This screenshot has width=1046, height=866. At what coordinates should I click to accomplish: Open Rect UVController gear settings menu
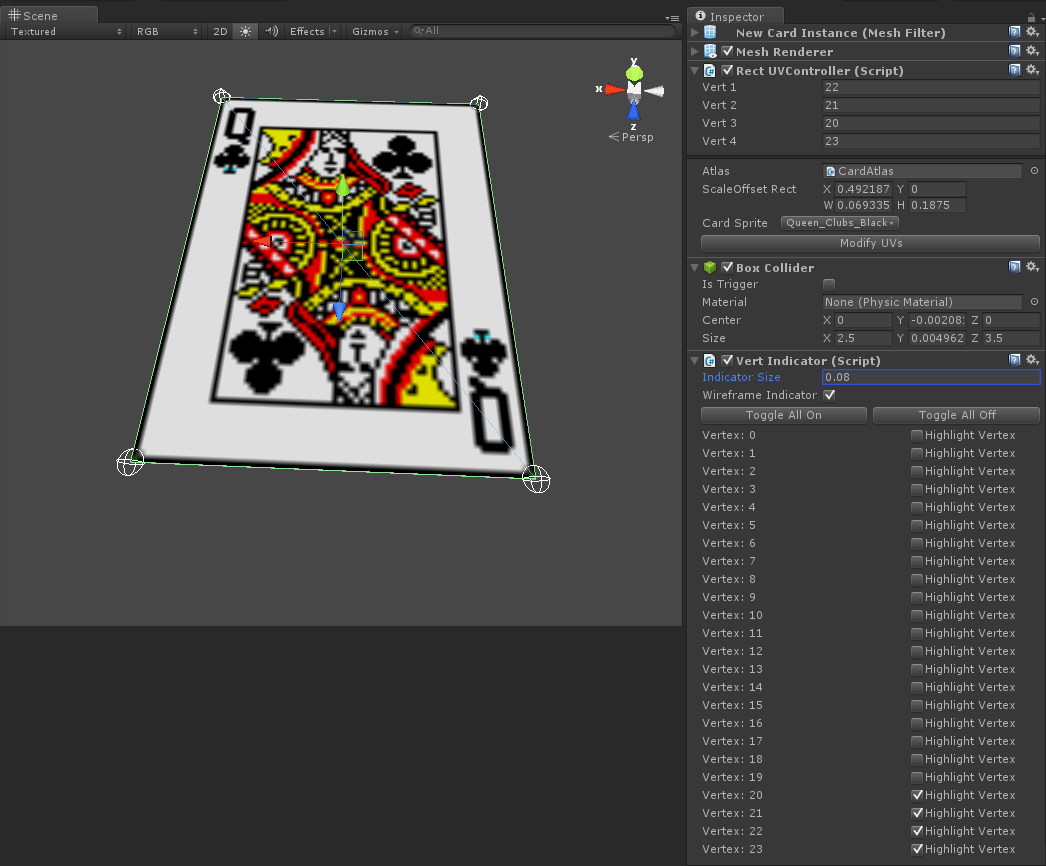(1032, 70)
